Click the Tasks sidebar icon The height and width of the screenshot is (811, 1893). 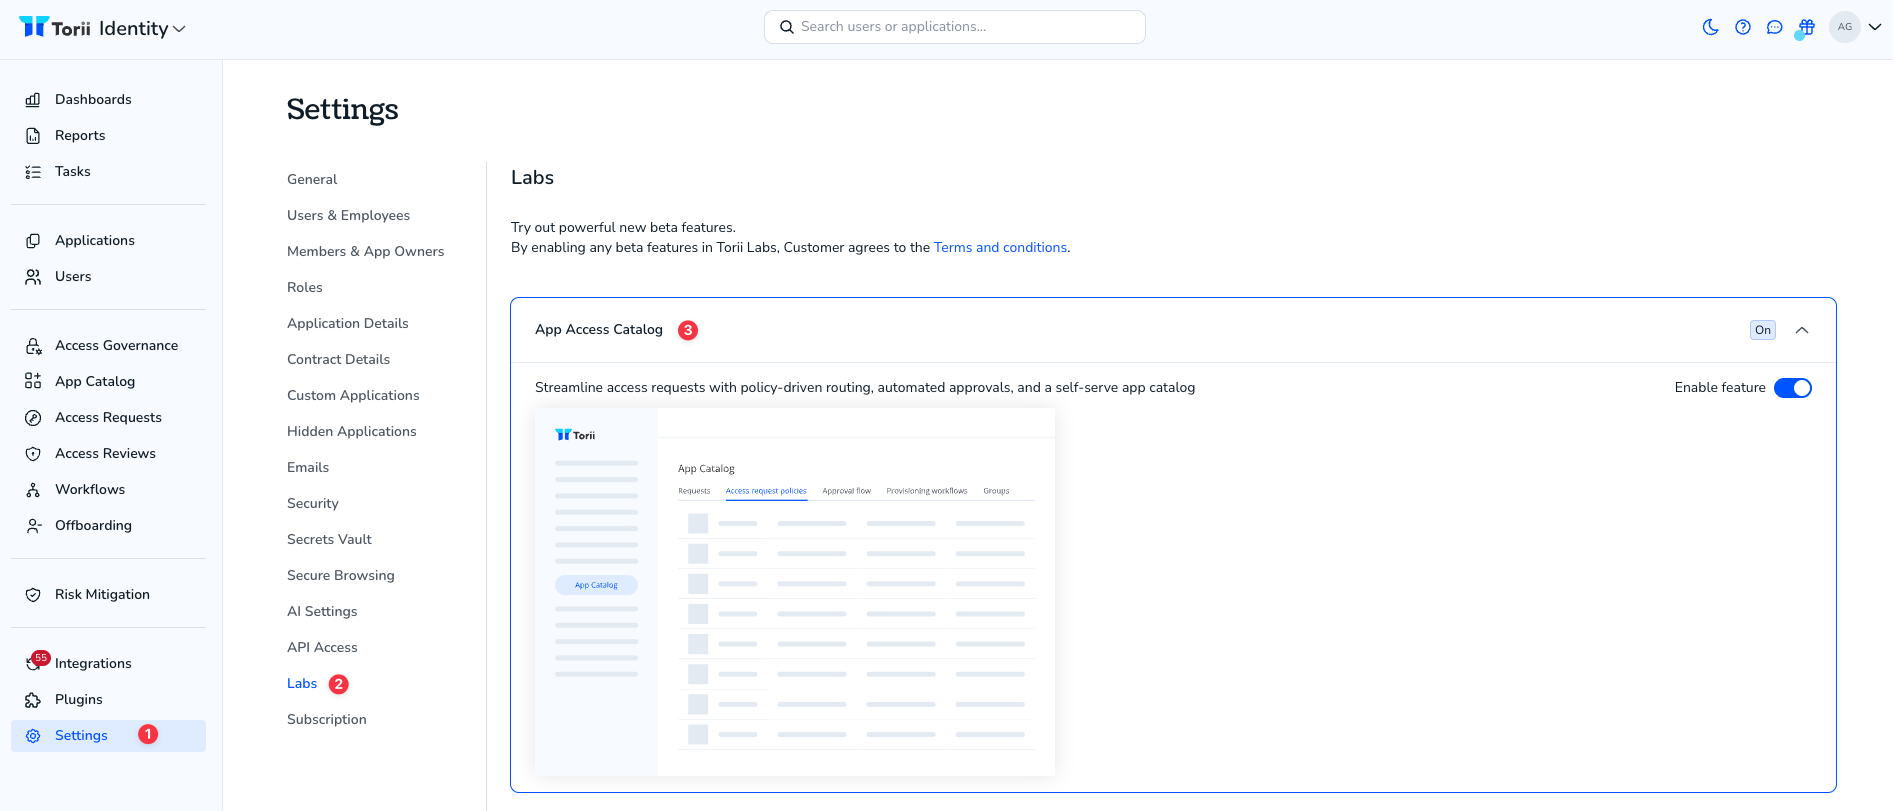click(x=33, y=171)
